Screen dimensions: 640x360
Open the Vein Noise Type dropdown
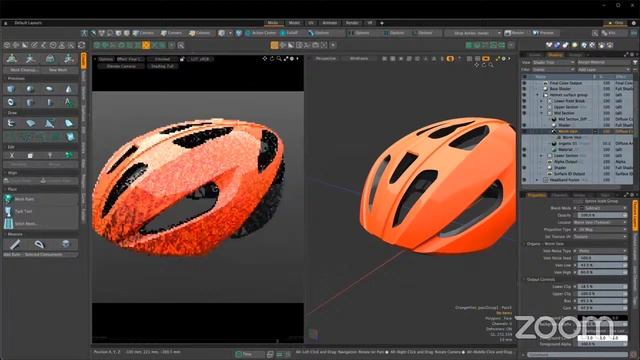pos(602,251)
